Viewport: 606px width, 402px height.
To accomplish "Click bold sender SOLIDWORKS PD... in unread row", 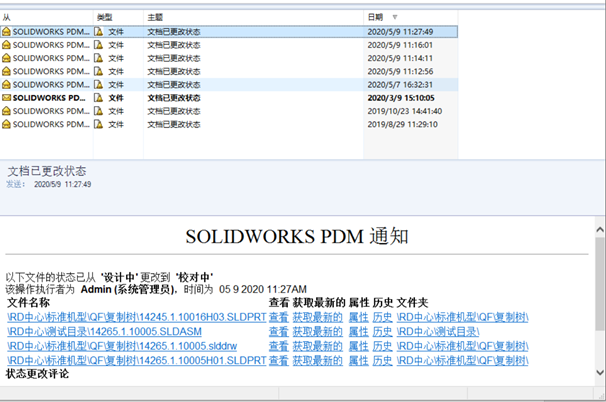I will point(49,98).
